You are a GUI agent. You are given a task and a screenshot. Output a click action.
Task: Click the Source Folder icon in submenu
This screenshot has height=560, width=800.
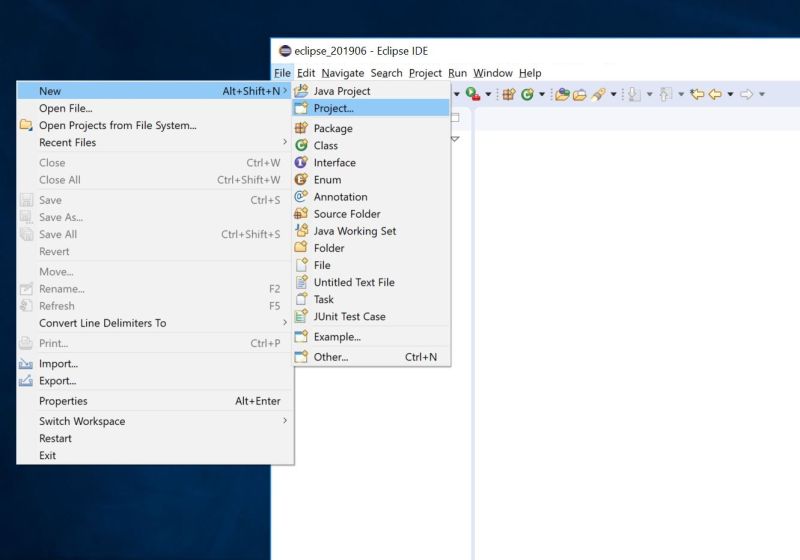coord(301,214)
